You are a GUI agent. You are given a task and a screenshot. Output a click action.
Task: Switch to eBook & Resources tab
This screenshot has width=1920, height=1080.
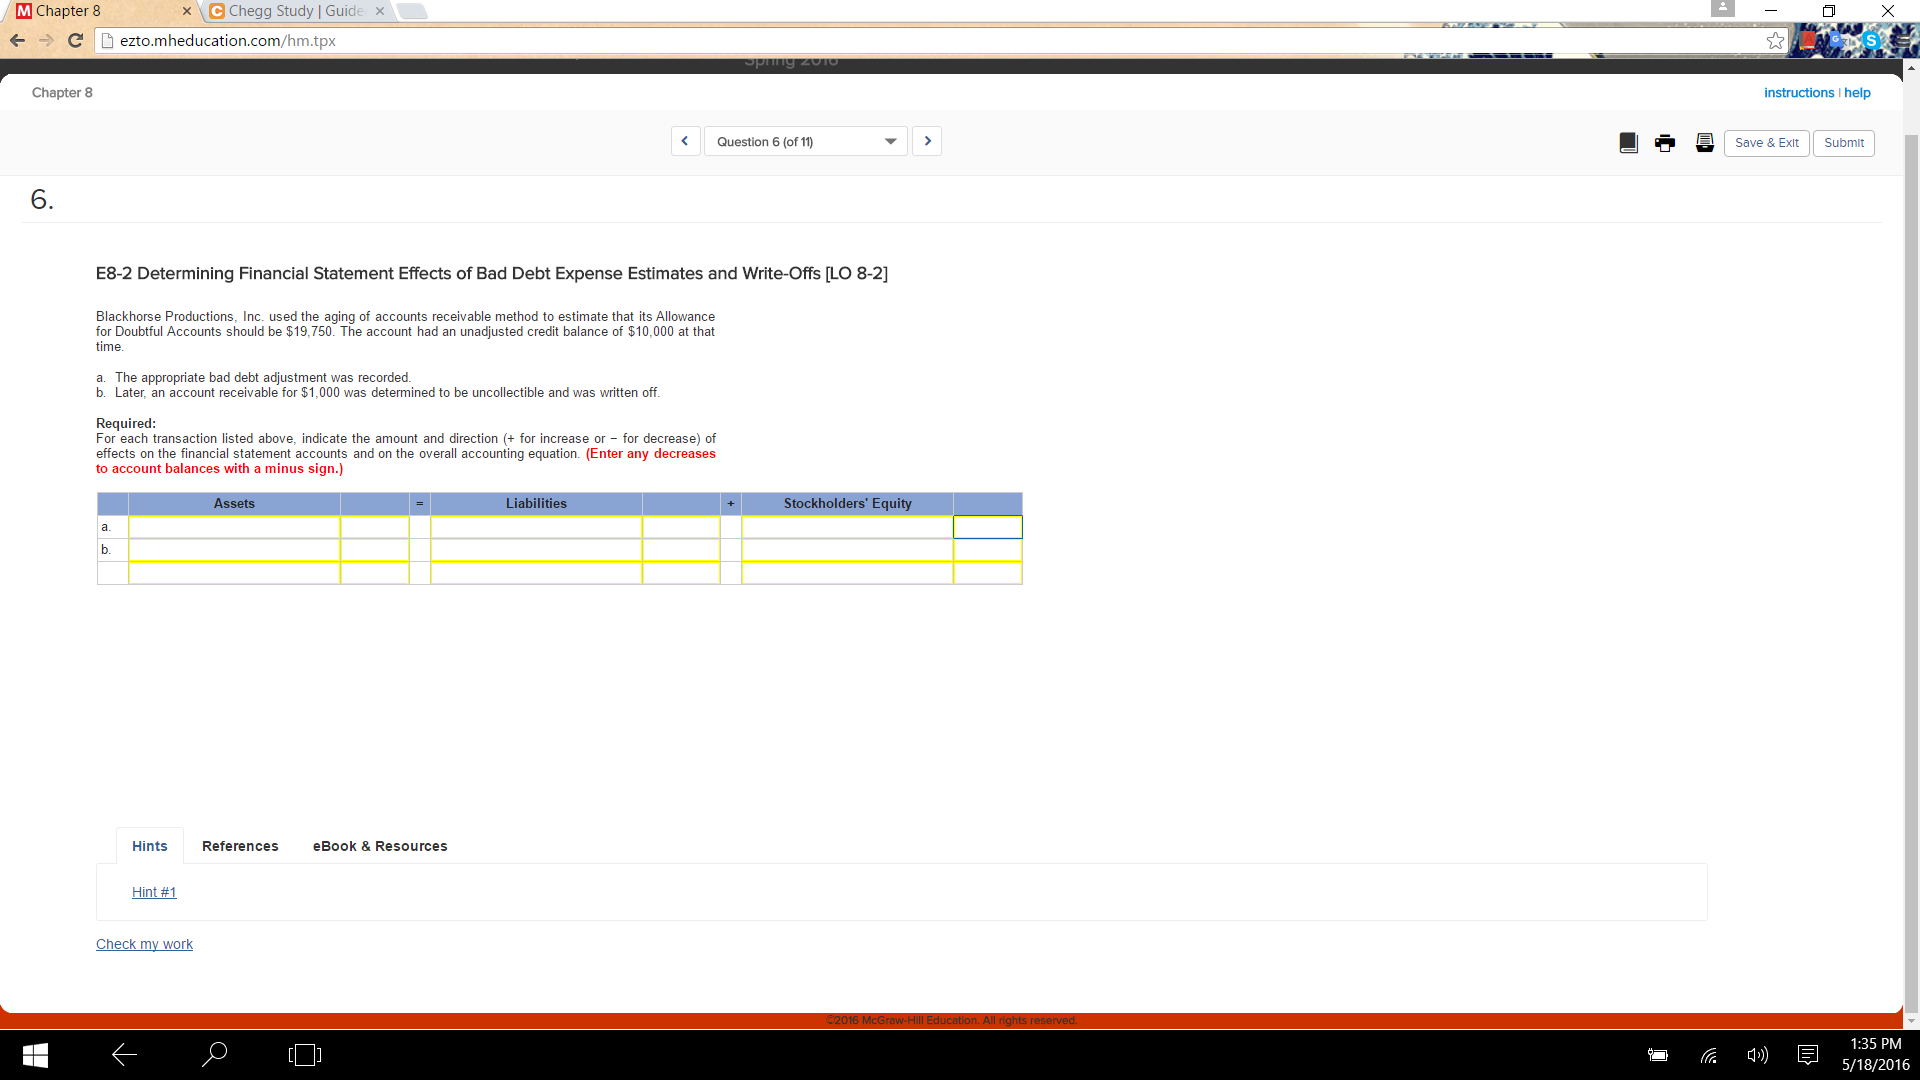click(x=380, y=846)
